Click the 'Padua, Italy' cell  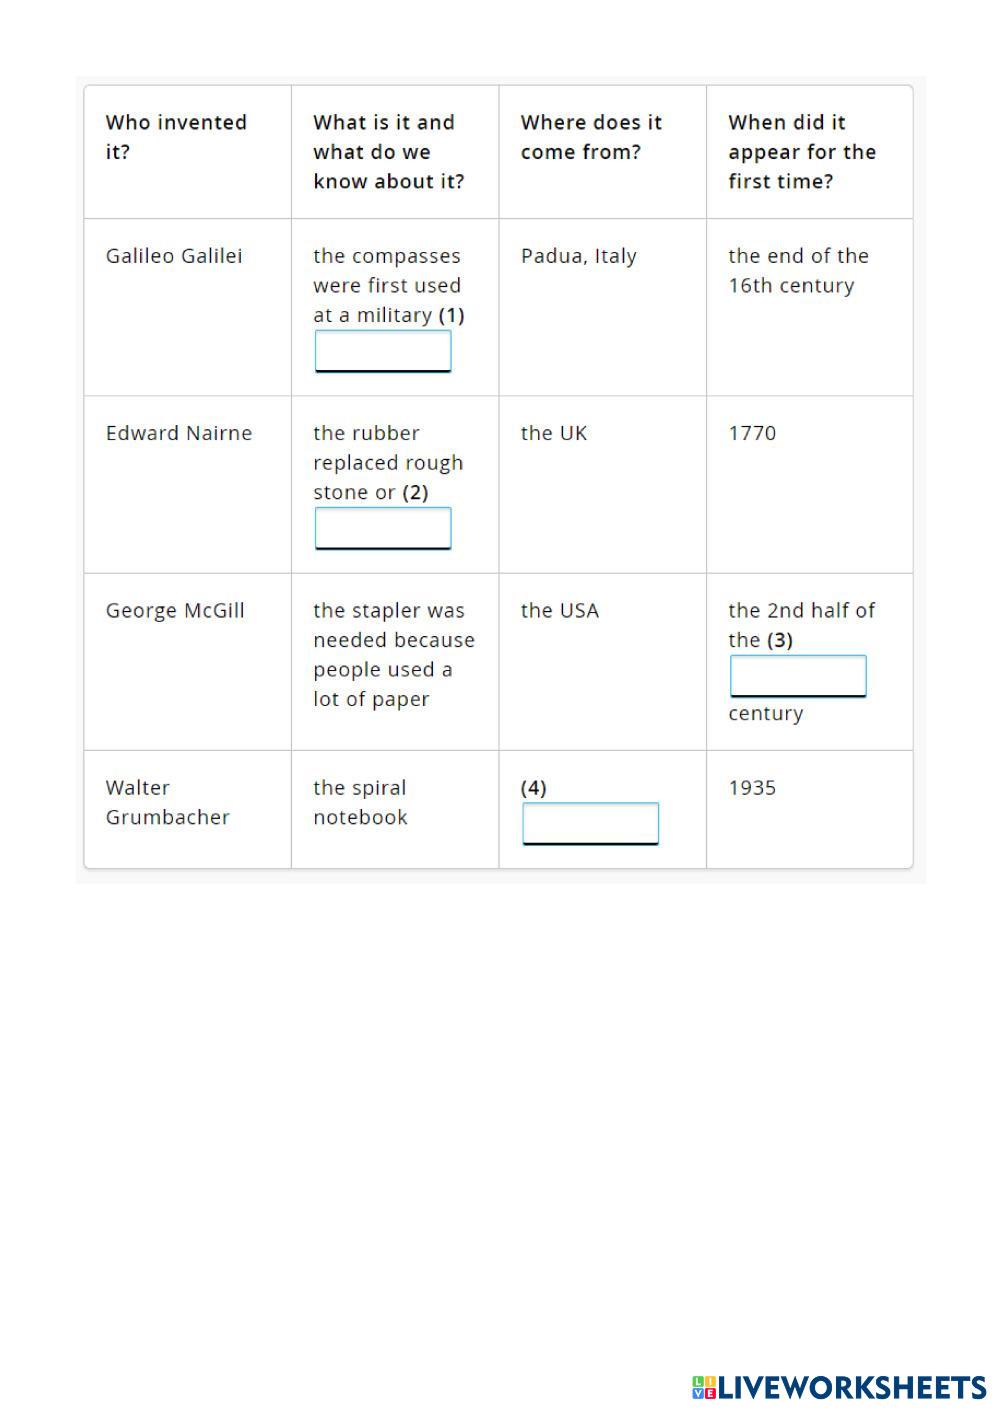click(x=578, y=256)
